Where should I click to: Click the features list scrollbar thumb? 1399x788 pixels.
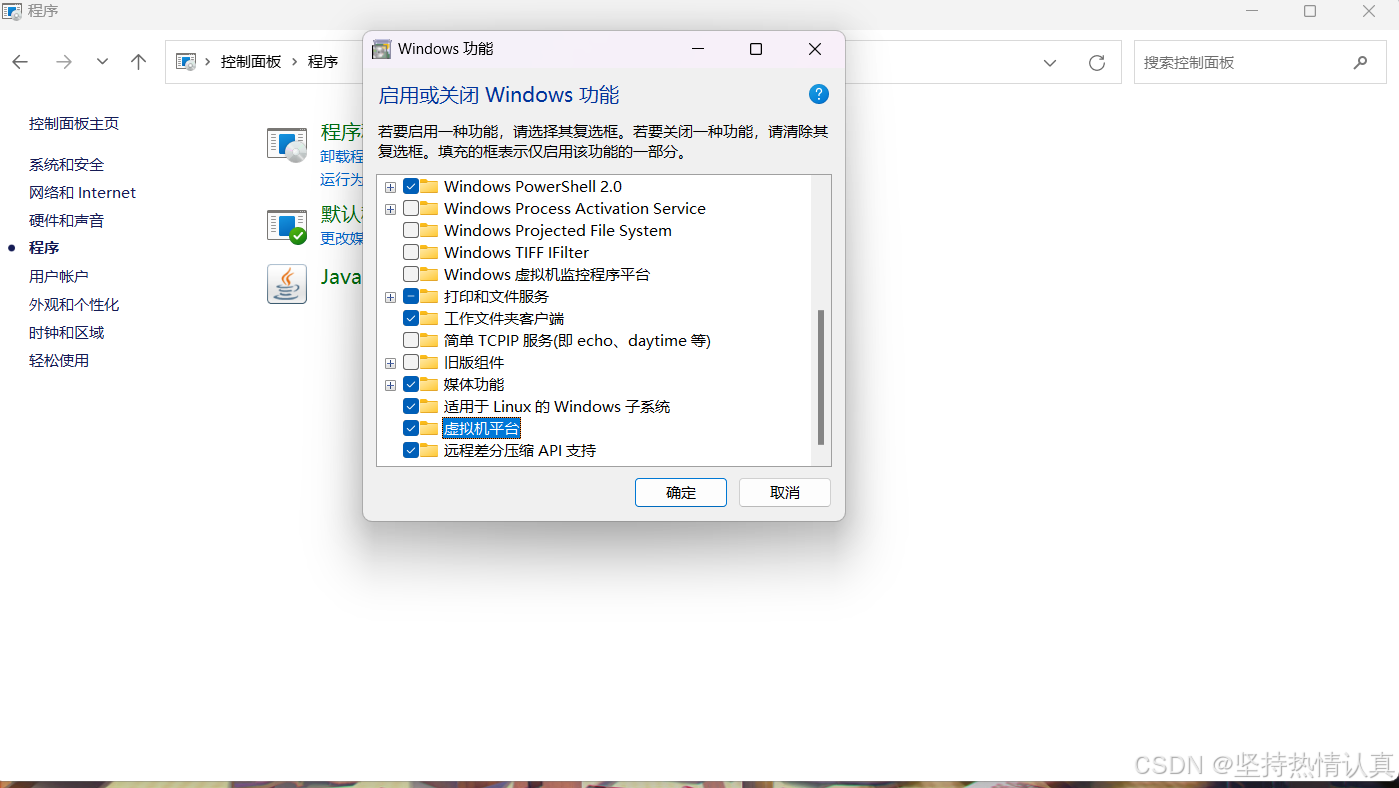pos(821,377)
